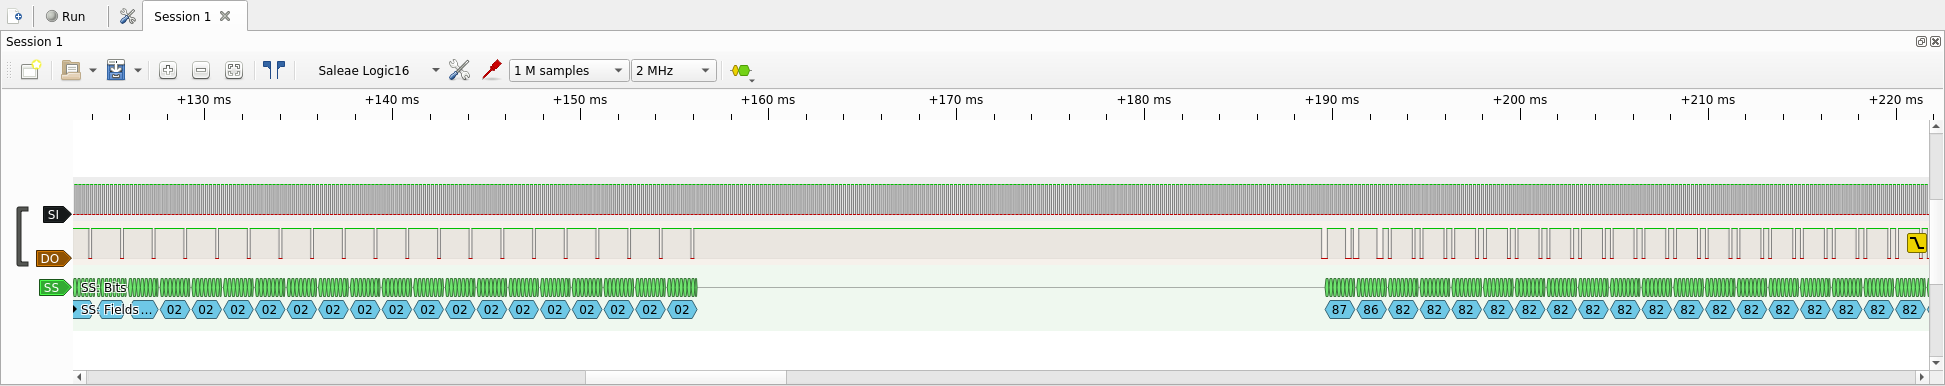The image size is (1945, 386).
Task: Expand the open file dropdown arrow
Action: coord(93,70)
